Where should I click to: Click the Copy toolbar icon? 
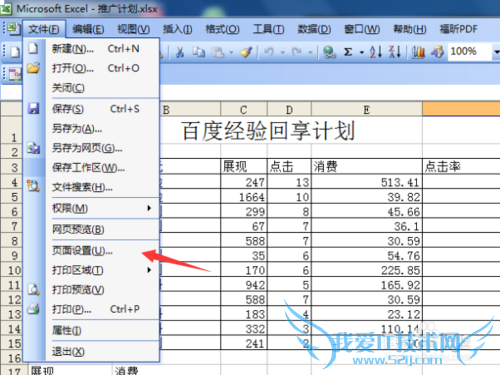199,52
